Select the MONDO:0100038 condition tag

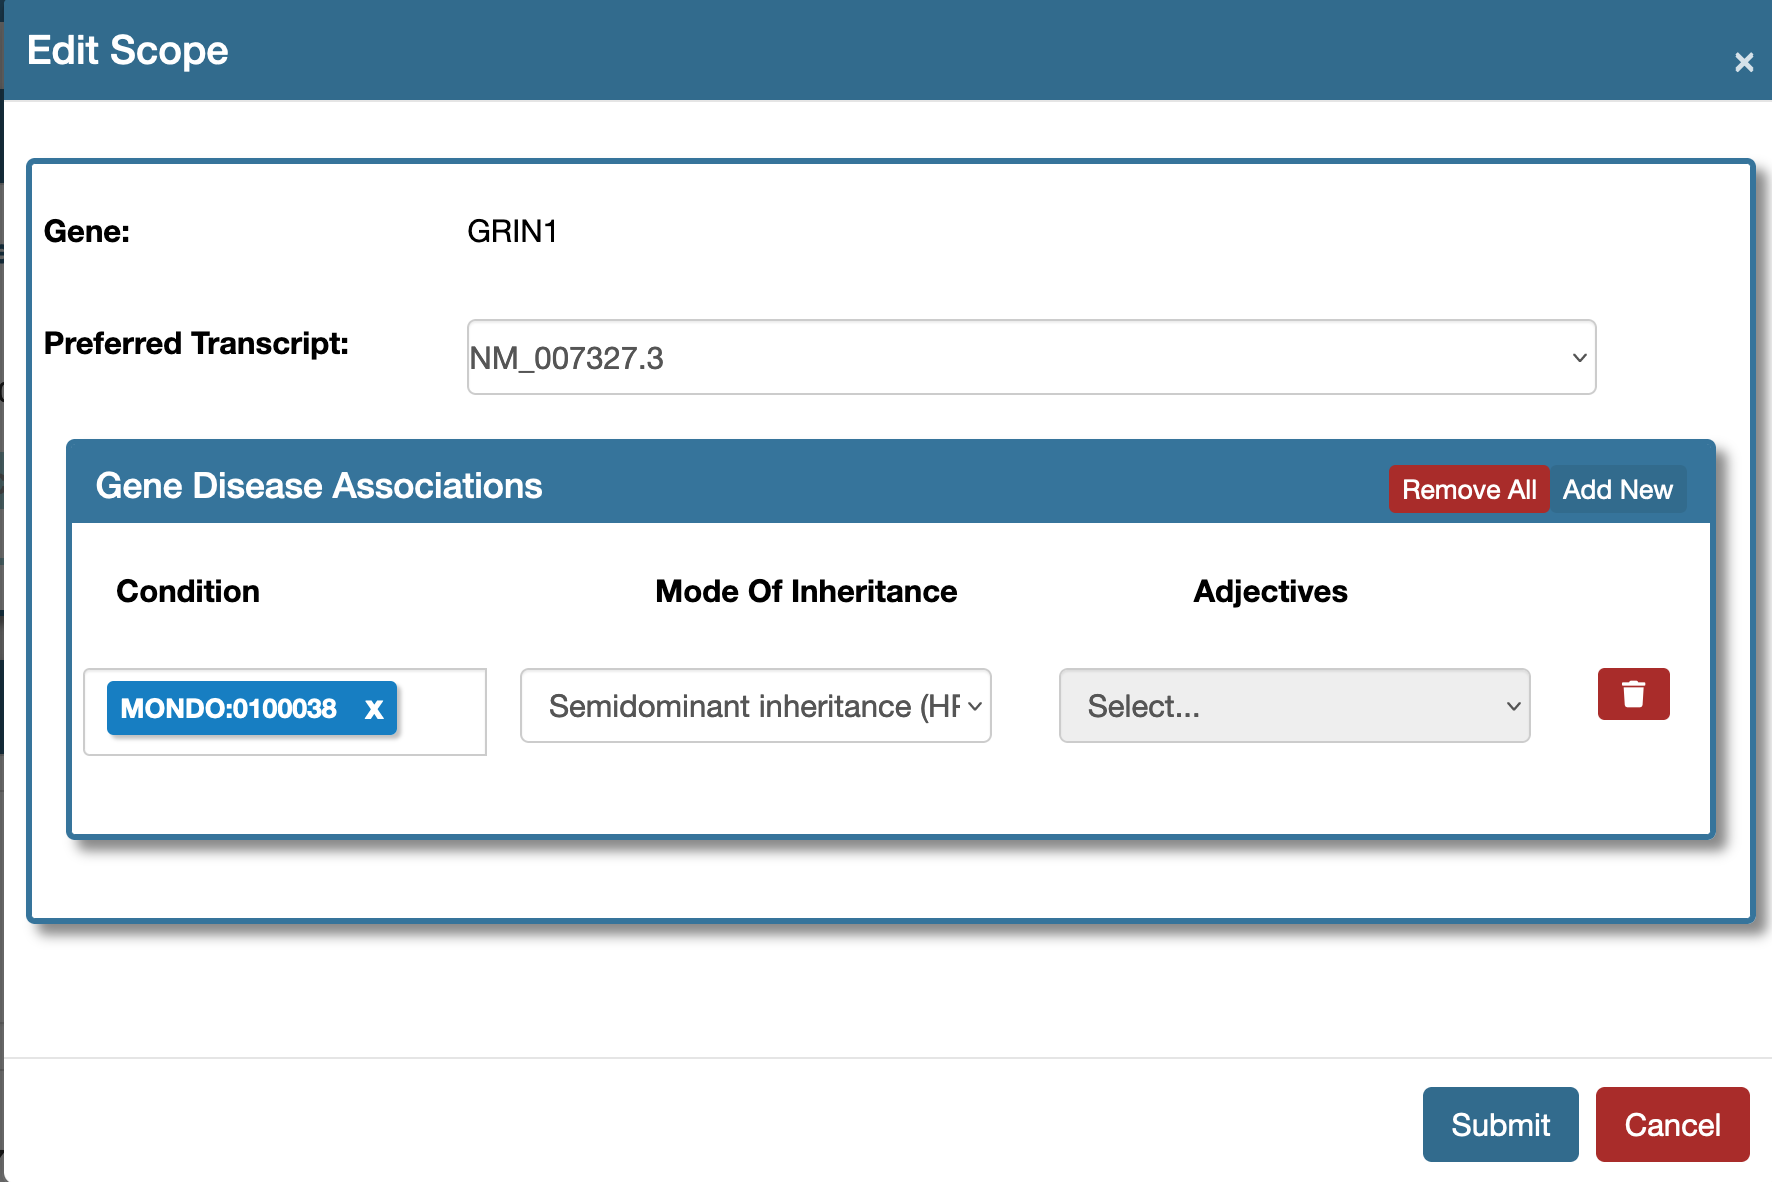point(229,709)
